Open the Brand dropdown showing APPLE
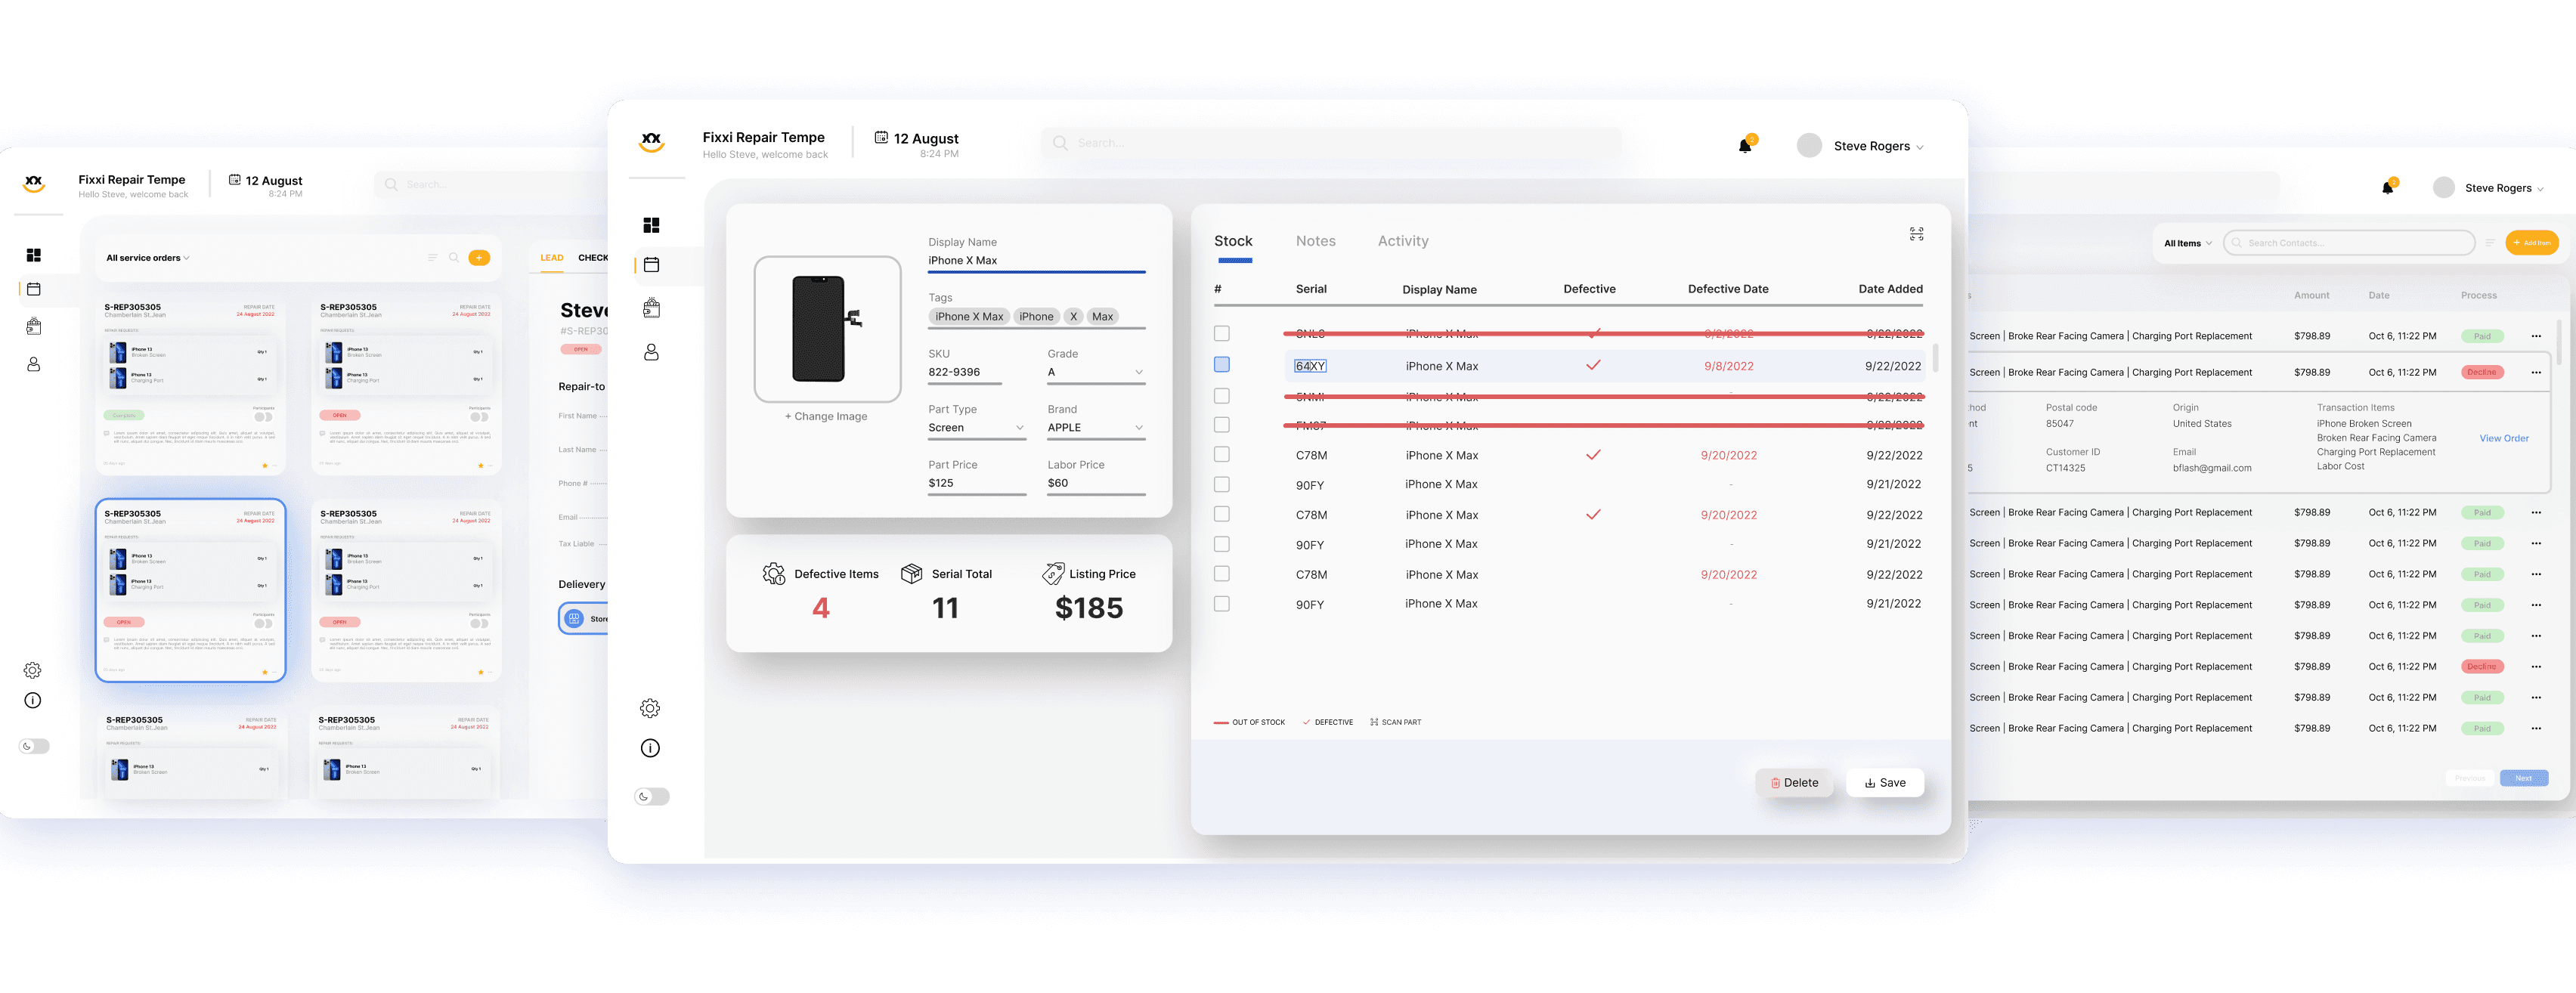 (x=1095, y=428)
